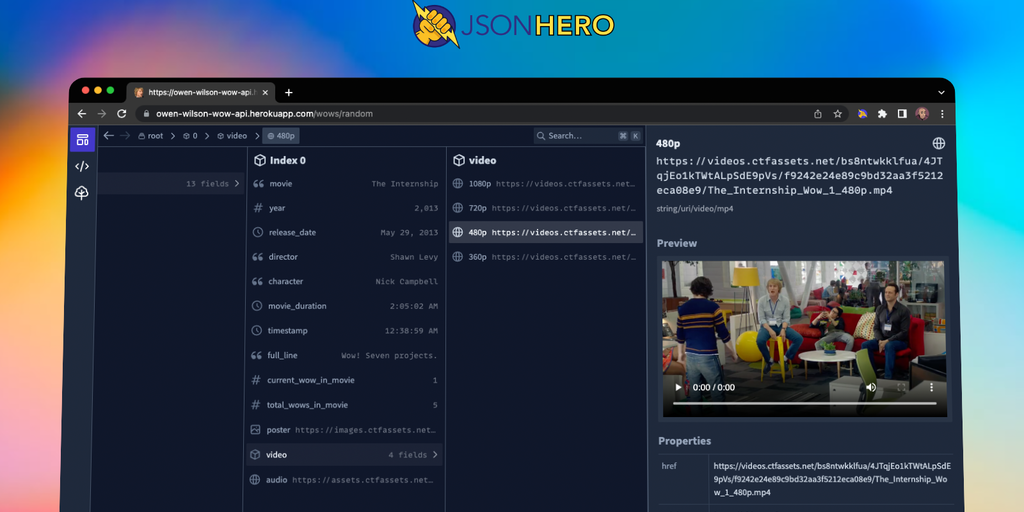Expand the 13 fields chevron
The image size is (1024, 512).
click(237, 184)
